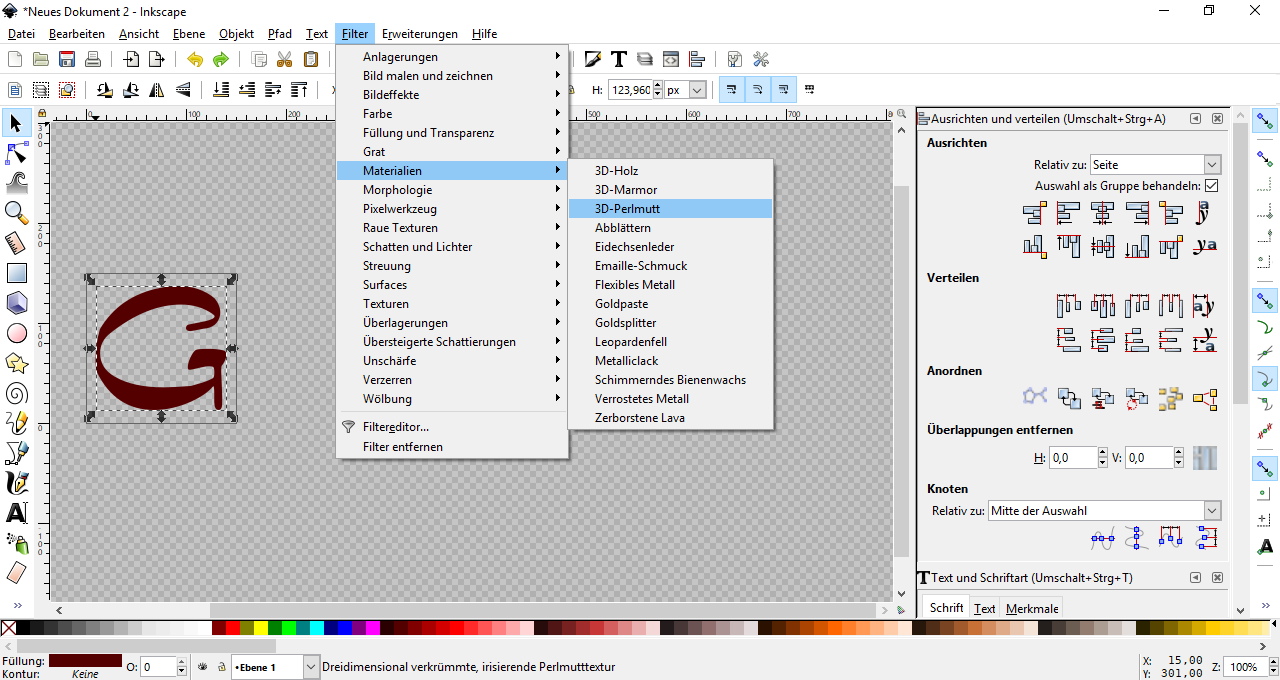Pick the red swatch in color palette
The image size is (1280, 680).
click(x=233, y=628)
